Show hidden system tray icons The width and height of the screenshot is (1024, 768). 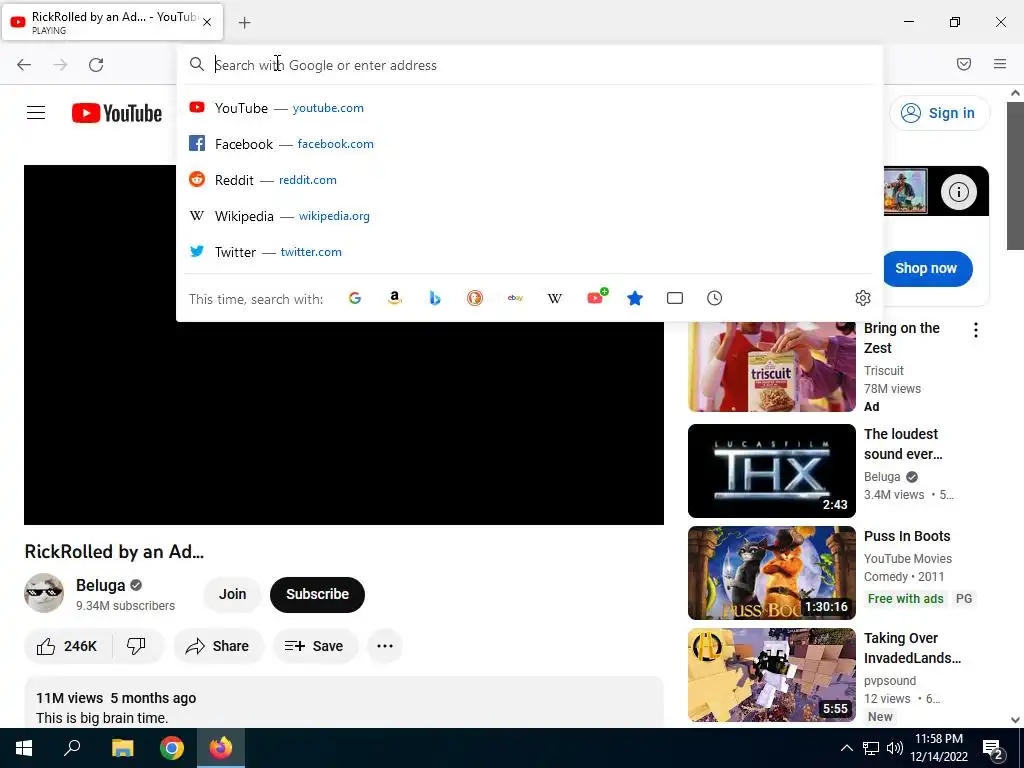(x=846, y=748)
